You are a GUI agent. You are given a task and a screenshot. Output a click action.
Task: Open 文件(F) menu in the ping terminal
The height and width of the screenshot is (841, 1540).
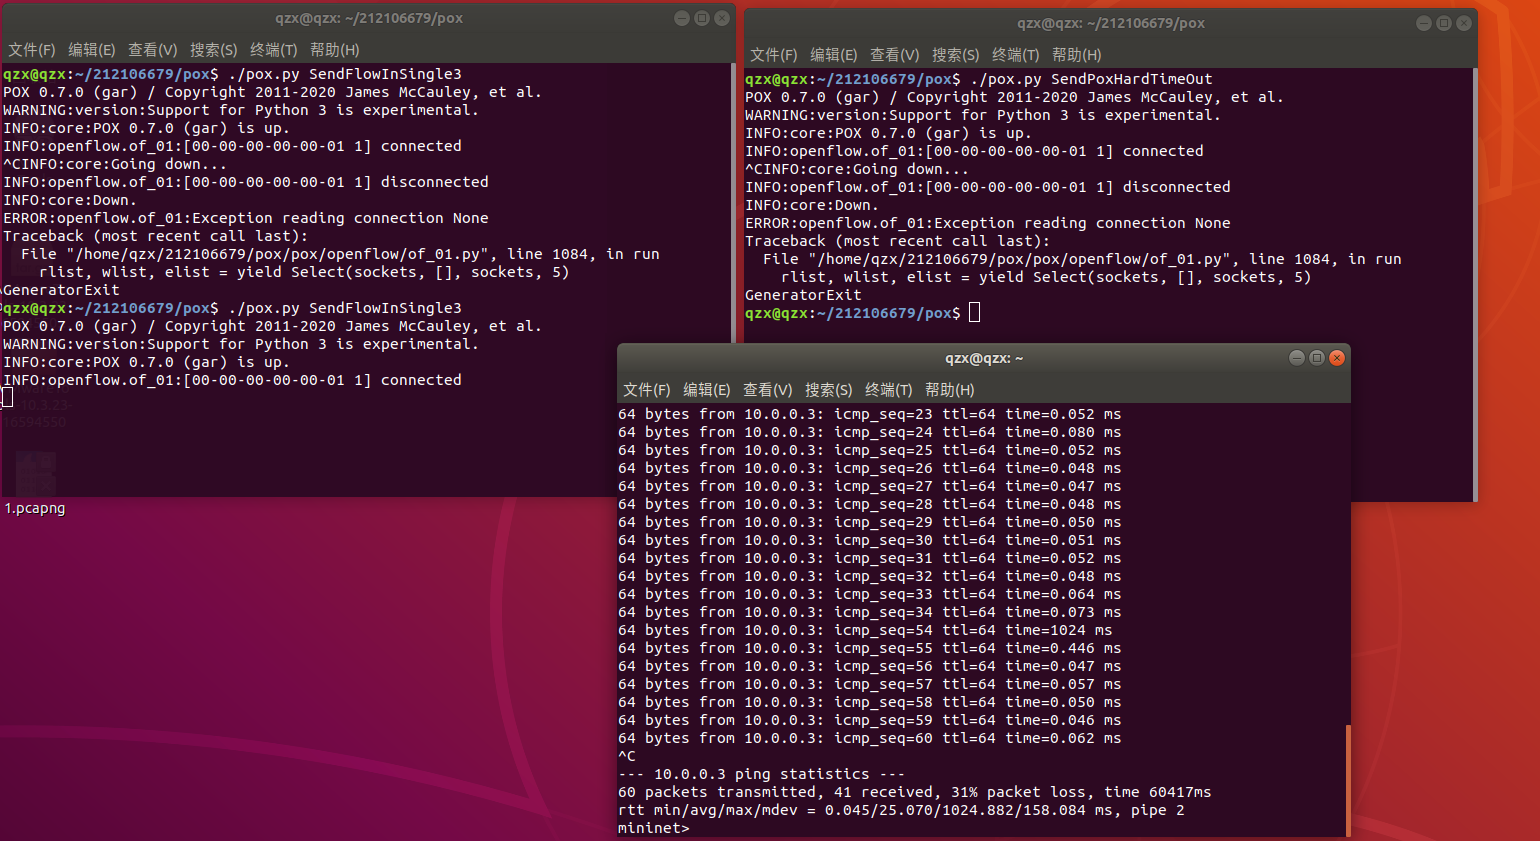click(x=647, y=390)
